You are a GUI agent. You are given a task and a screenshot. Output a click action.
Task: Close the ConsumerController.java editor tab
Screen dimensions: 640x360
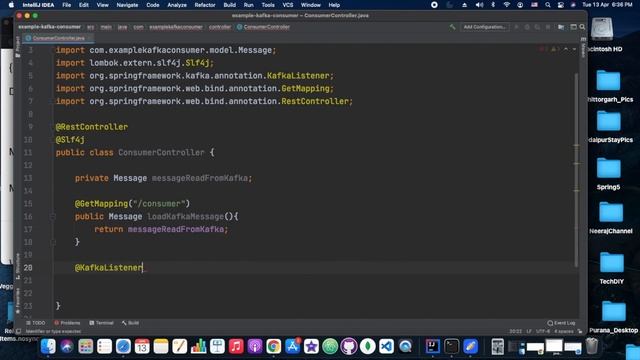tap(90, 38)
